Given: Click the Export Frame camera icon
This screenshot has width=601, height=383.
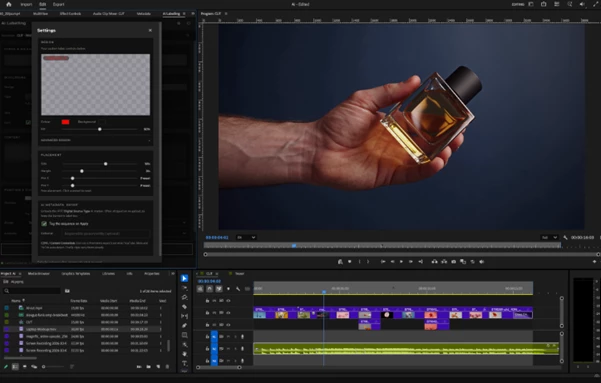Looking at the screenshot, I should click(x=453, y=261).
